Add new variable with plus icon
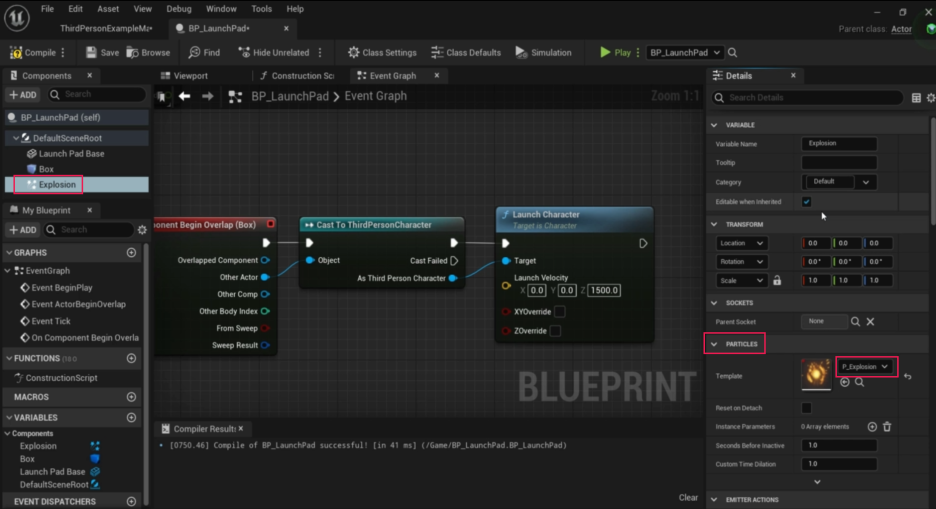The width and height of the screenshot is (936, 509). [131, 418]
